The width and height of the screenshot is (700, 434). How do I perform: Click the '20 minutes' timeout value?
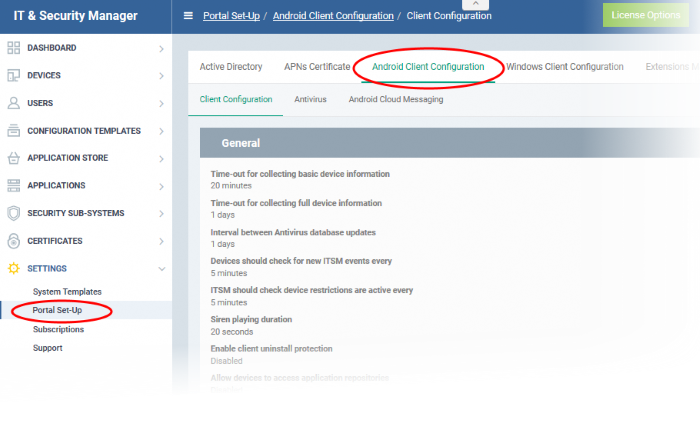click(x=231, y=185)
